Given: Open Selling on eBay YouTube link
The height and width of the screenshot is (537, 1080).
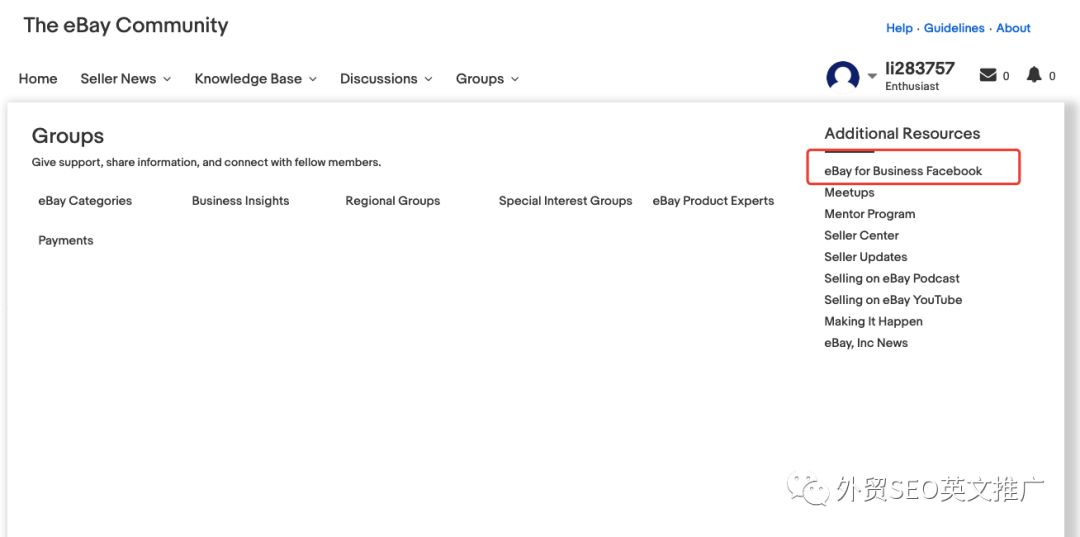Looking at the screenshot, I should (x=893, y=299).
